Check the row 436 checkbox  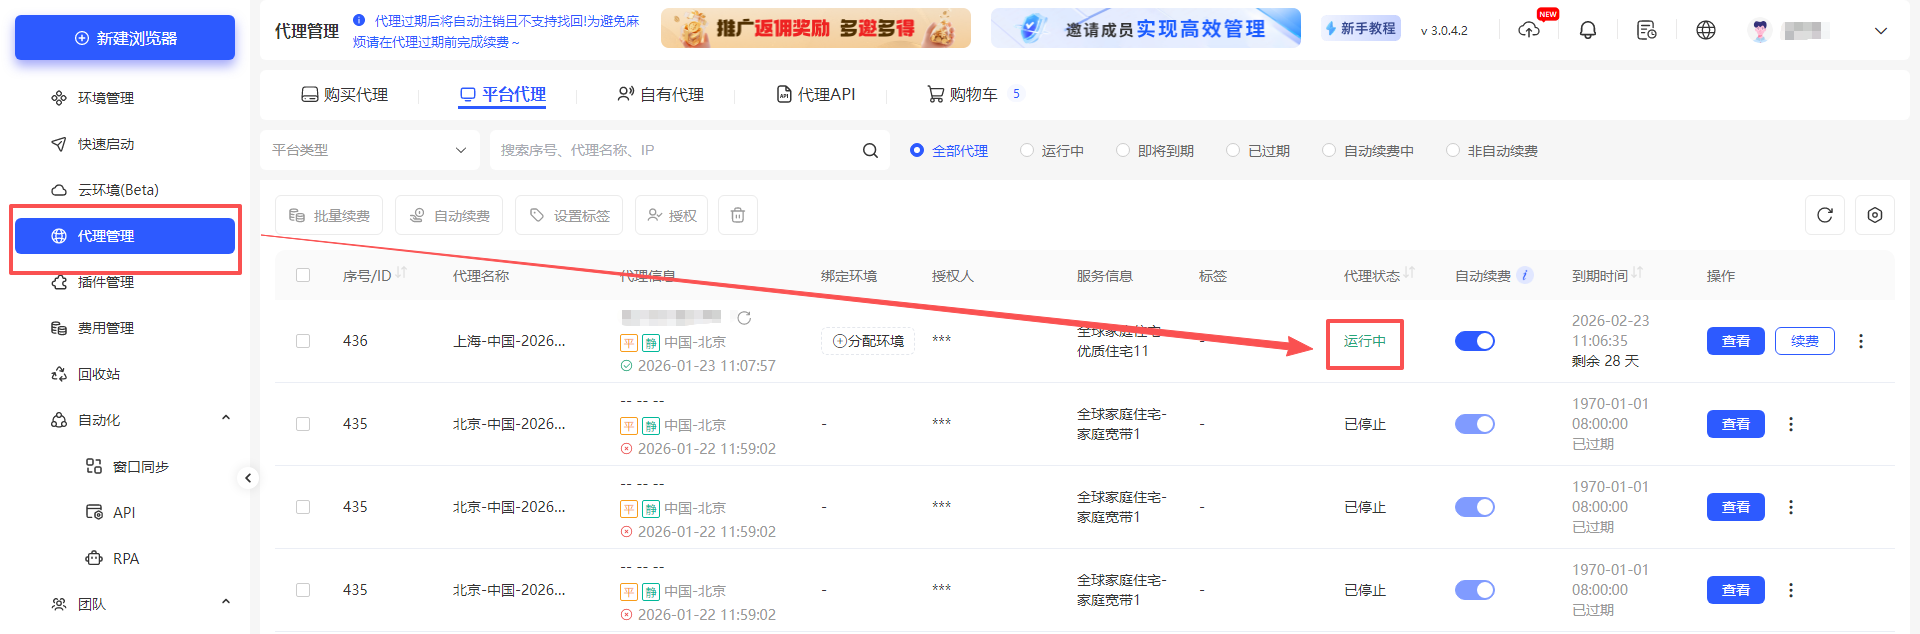tap(303, 341)
